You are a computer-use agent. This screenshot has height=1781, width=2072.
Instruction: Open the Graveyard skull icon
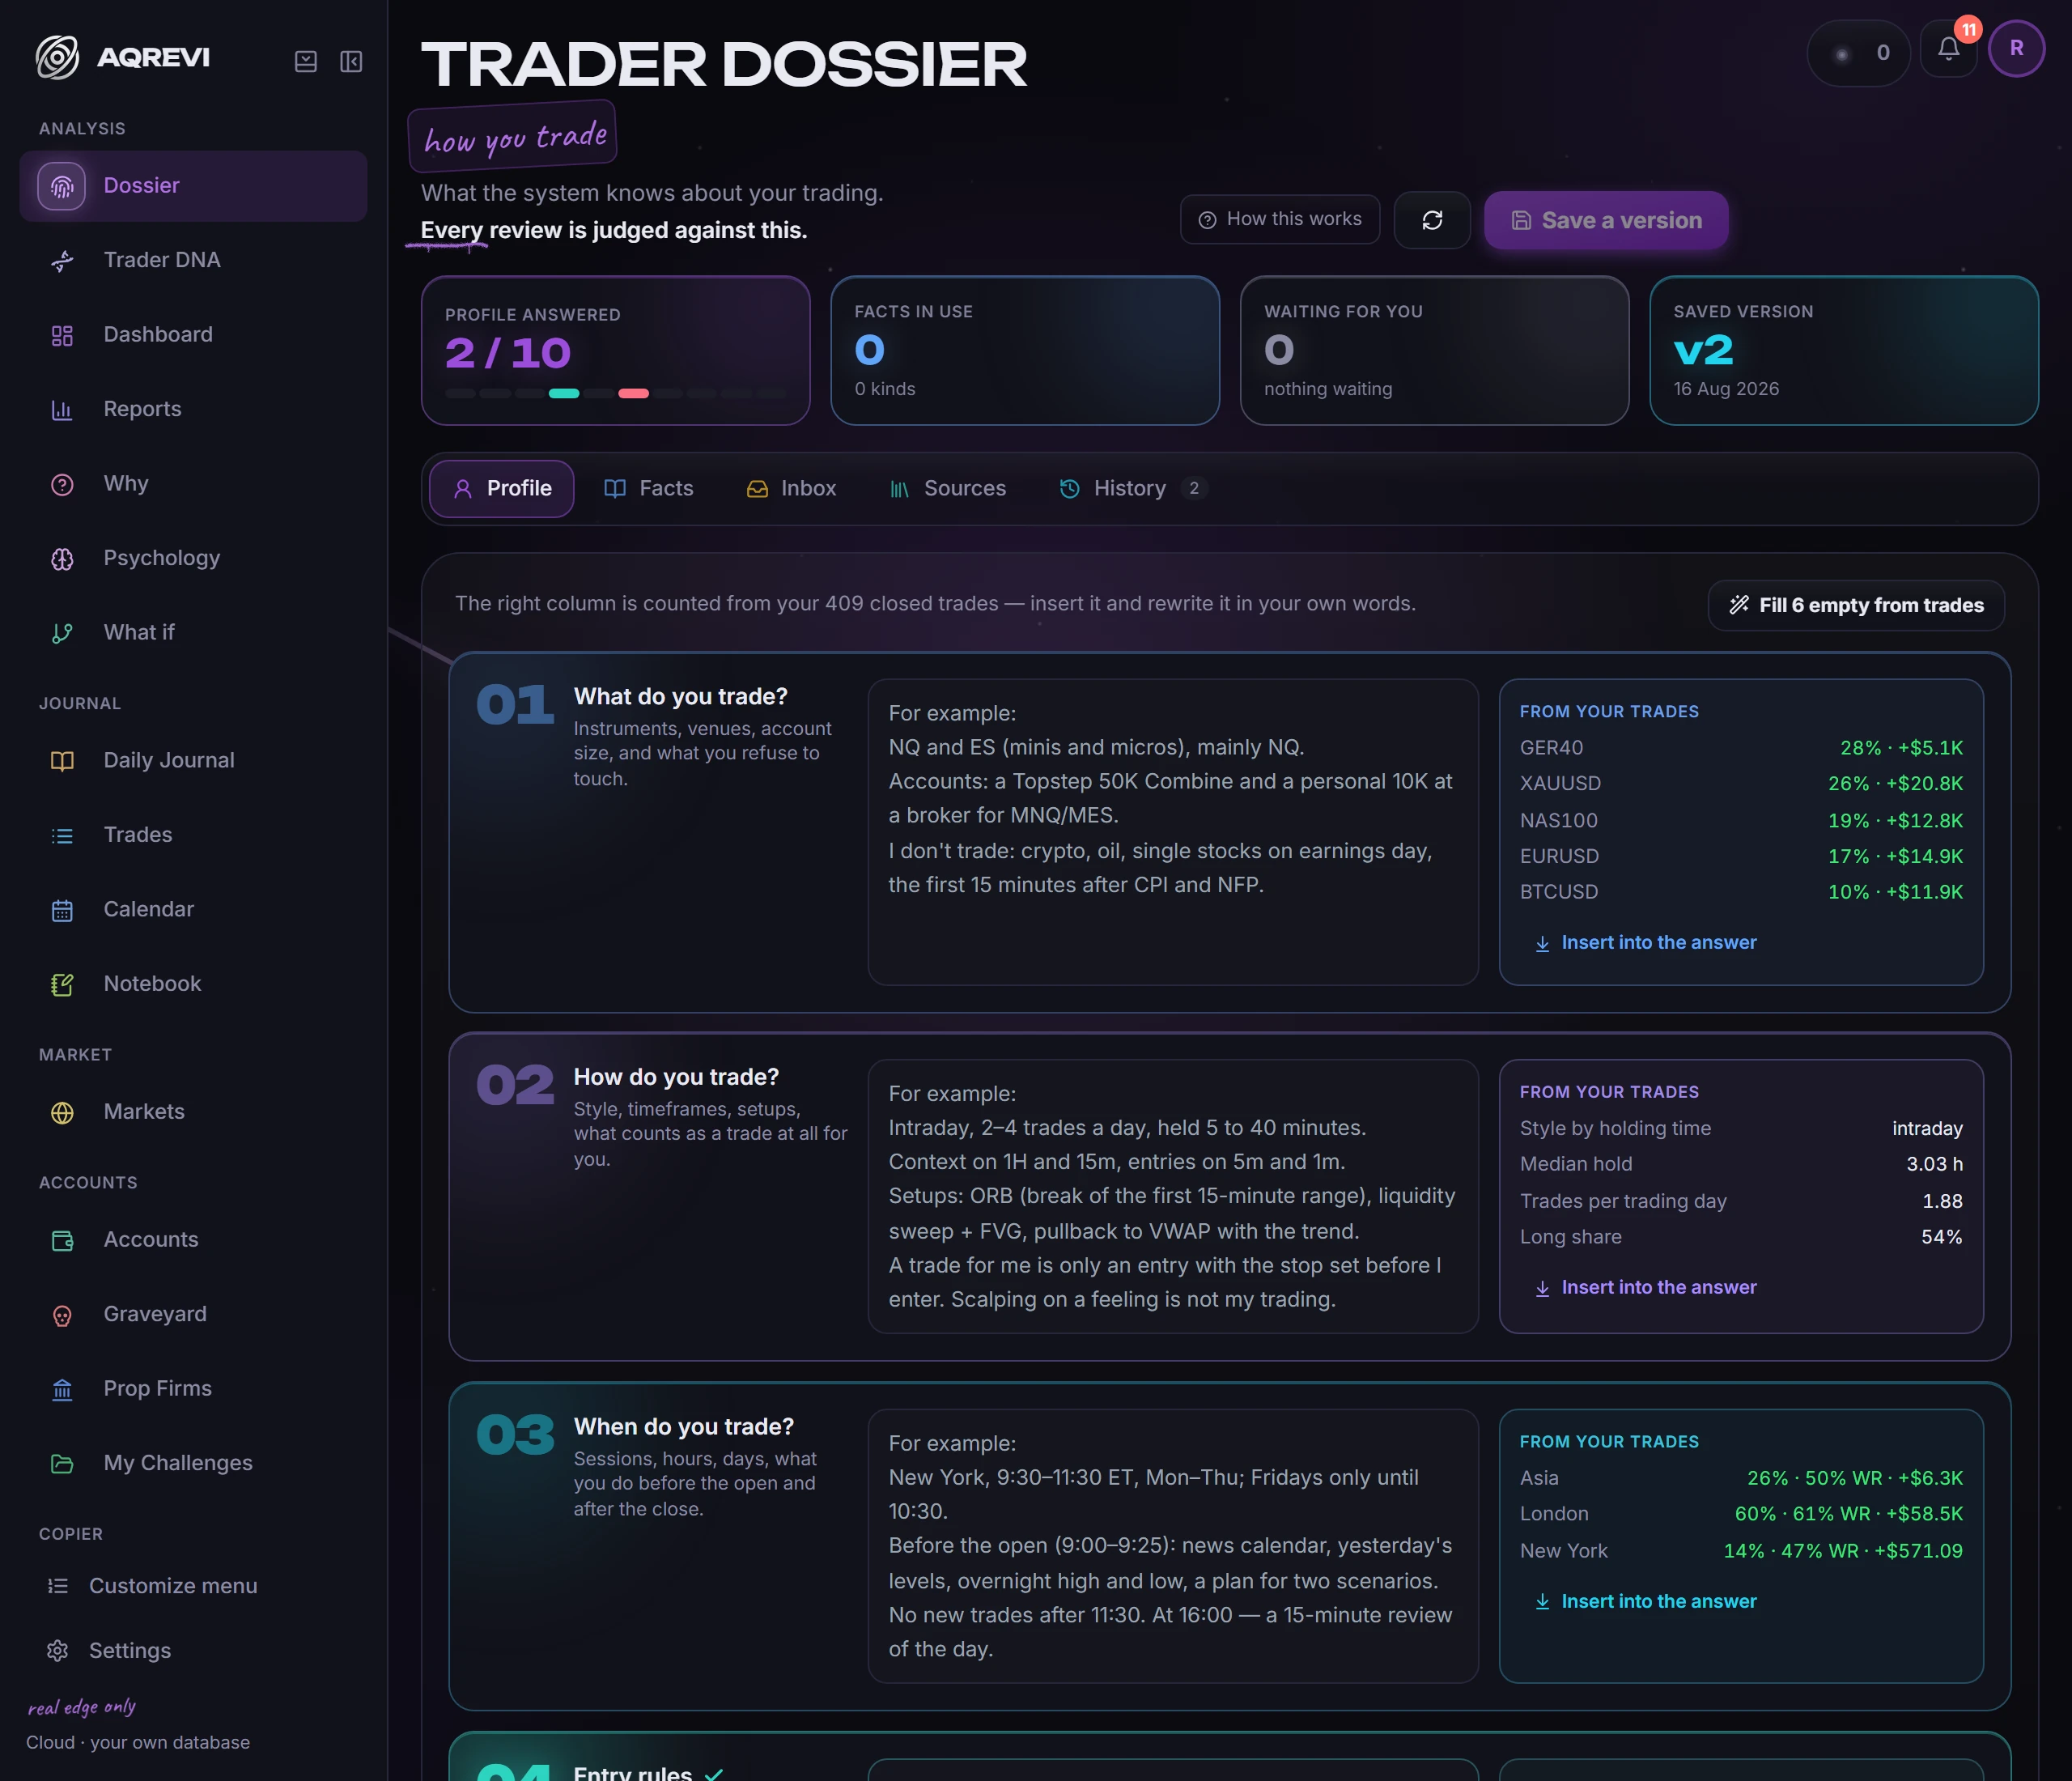tap(62, 1315)
